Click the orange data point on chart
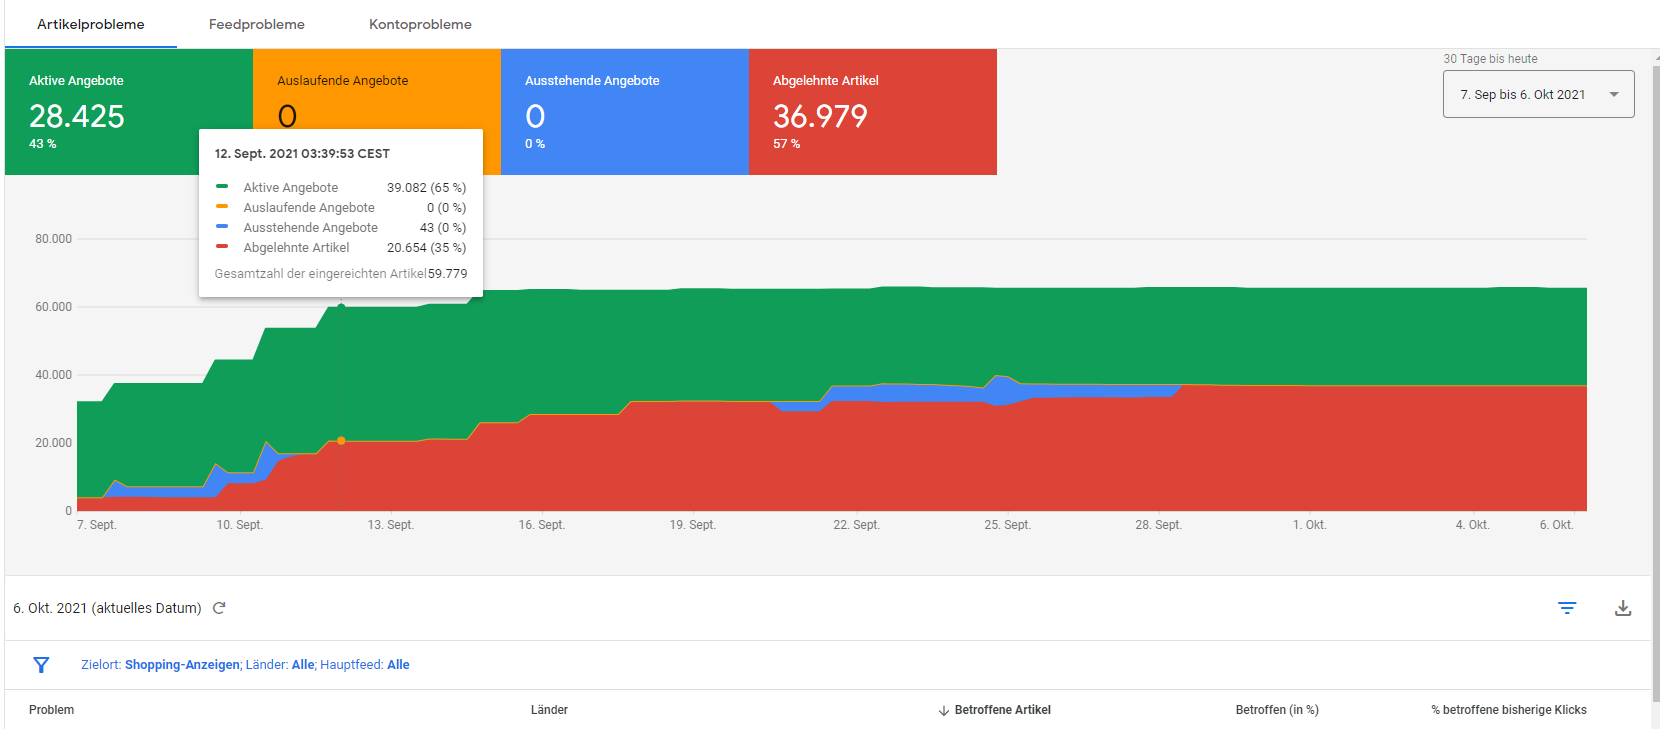Image resolution: width=1660 pixels, height=729 pixels. 341,441
